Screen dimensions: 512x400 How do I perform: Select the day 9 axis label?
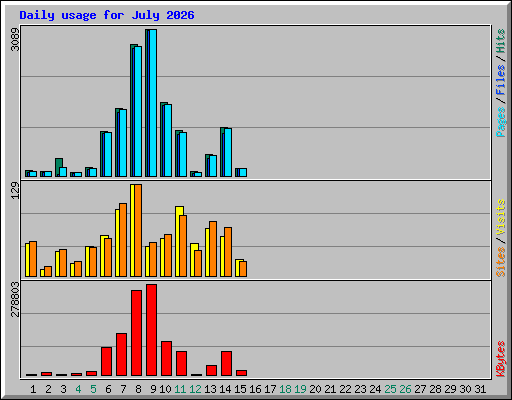[x=153, y=389]
